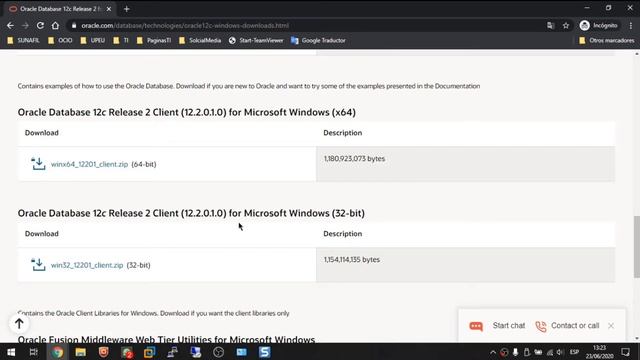Open the Start-TeamViewer bookmark
This screenshot has height=360, width=640.
coord(256,40)
